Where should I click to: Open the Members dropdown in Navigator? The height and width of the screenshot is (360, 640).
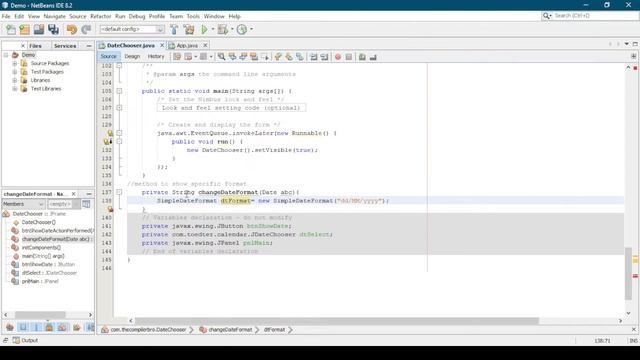(23, 204)
